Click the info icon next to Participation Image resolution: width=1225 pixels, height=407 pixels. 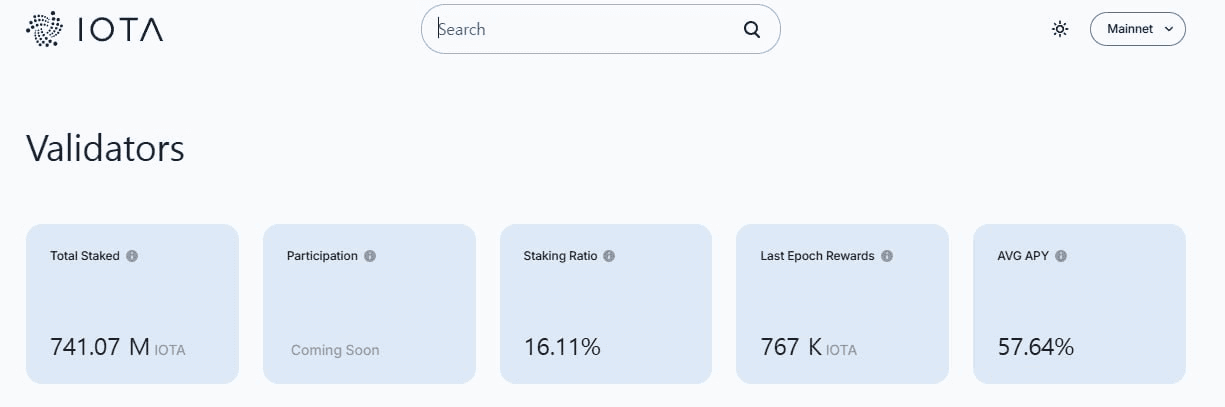(370, 256)
